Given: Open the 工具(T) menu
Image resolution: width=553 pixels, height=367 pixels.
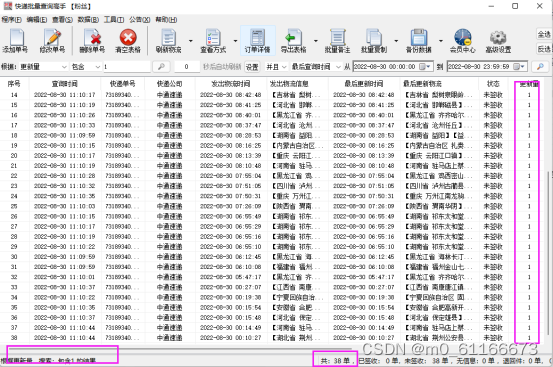Looking at the screenshot, I should 114,20.
